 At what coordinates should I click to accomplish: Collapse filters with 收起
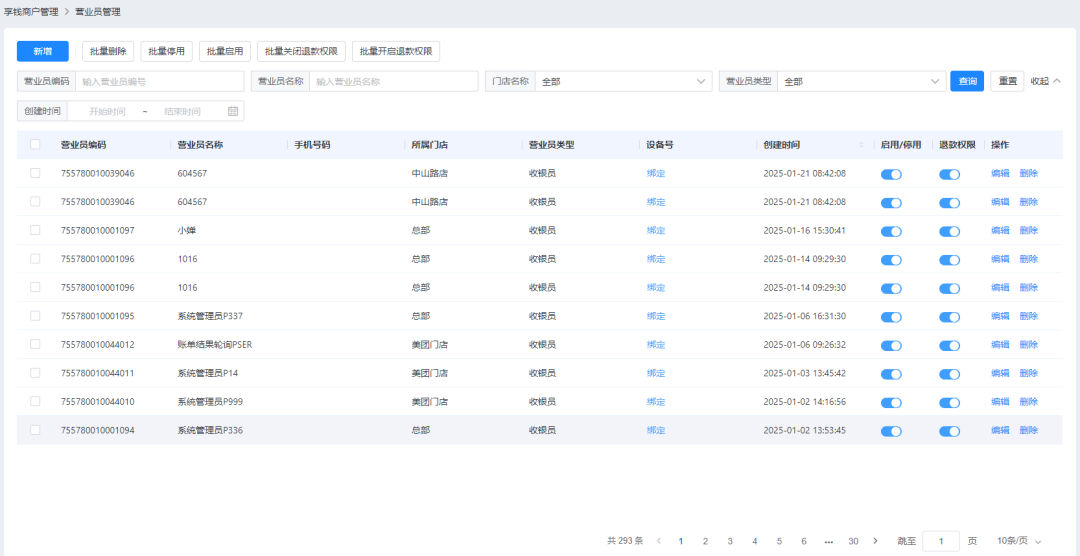tap(1046, 81)
